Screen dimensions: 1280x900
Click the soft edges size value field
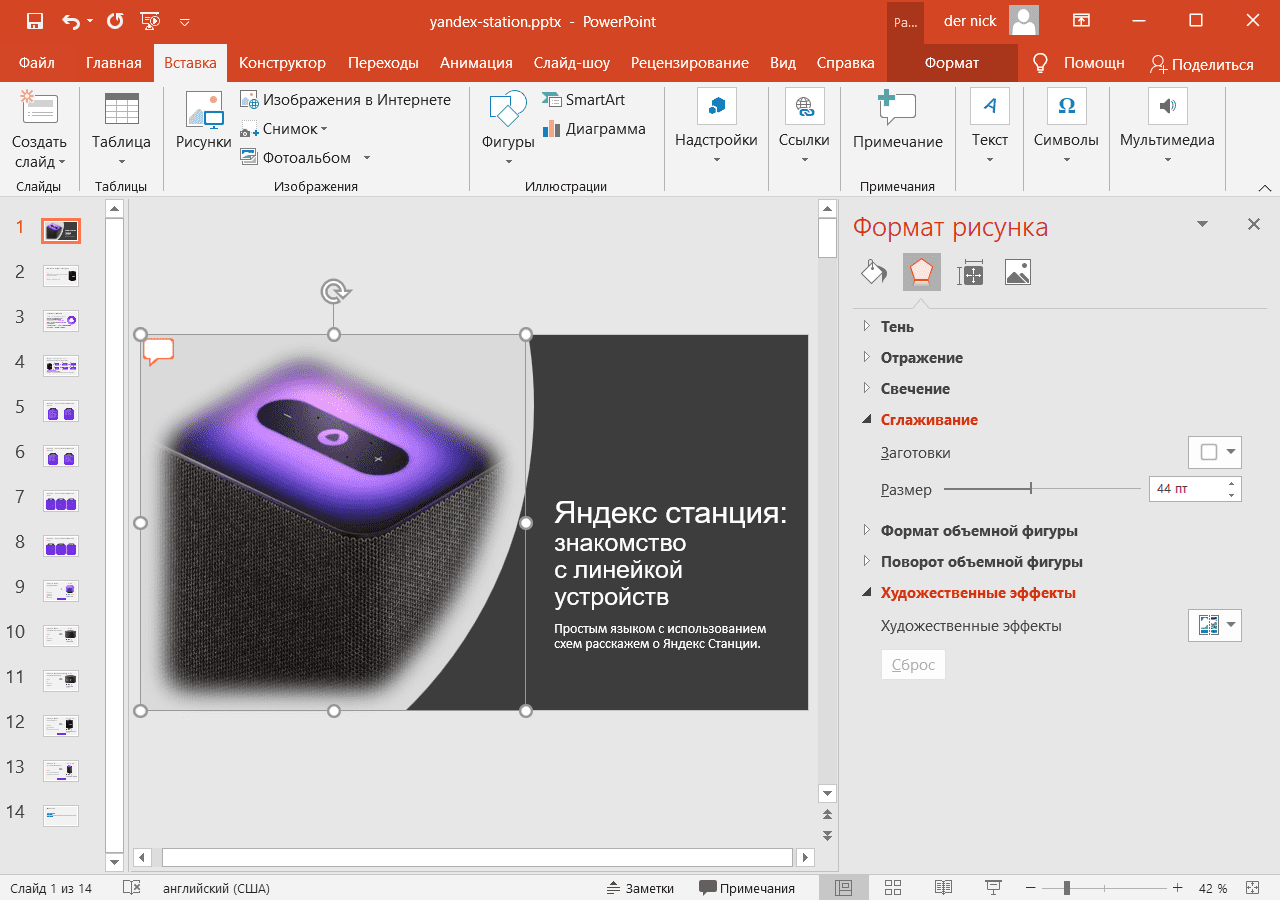click(x=1187, y=489)
